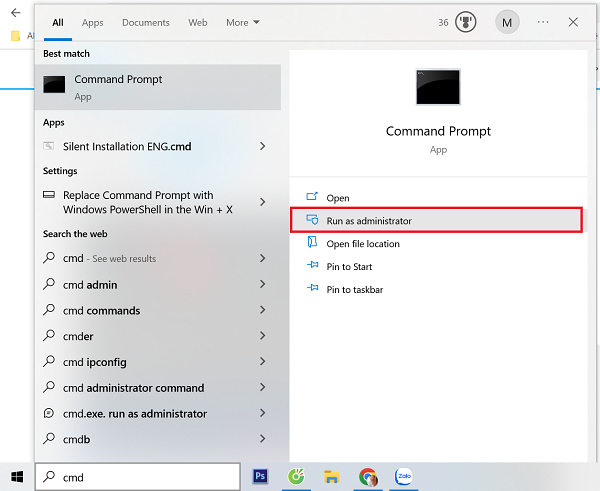This screenshot has height=491, width=600.
Task: Expand the cmd ipconfig suggestion arrow
Action: click(262, 362)
